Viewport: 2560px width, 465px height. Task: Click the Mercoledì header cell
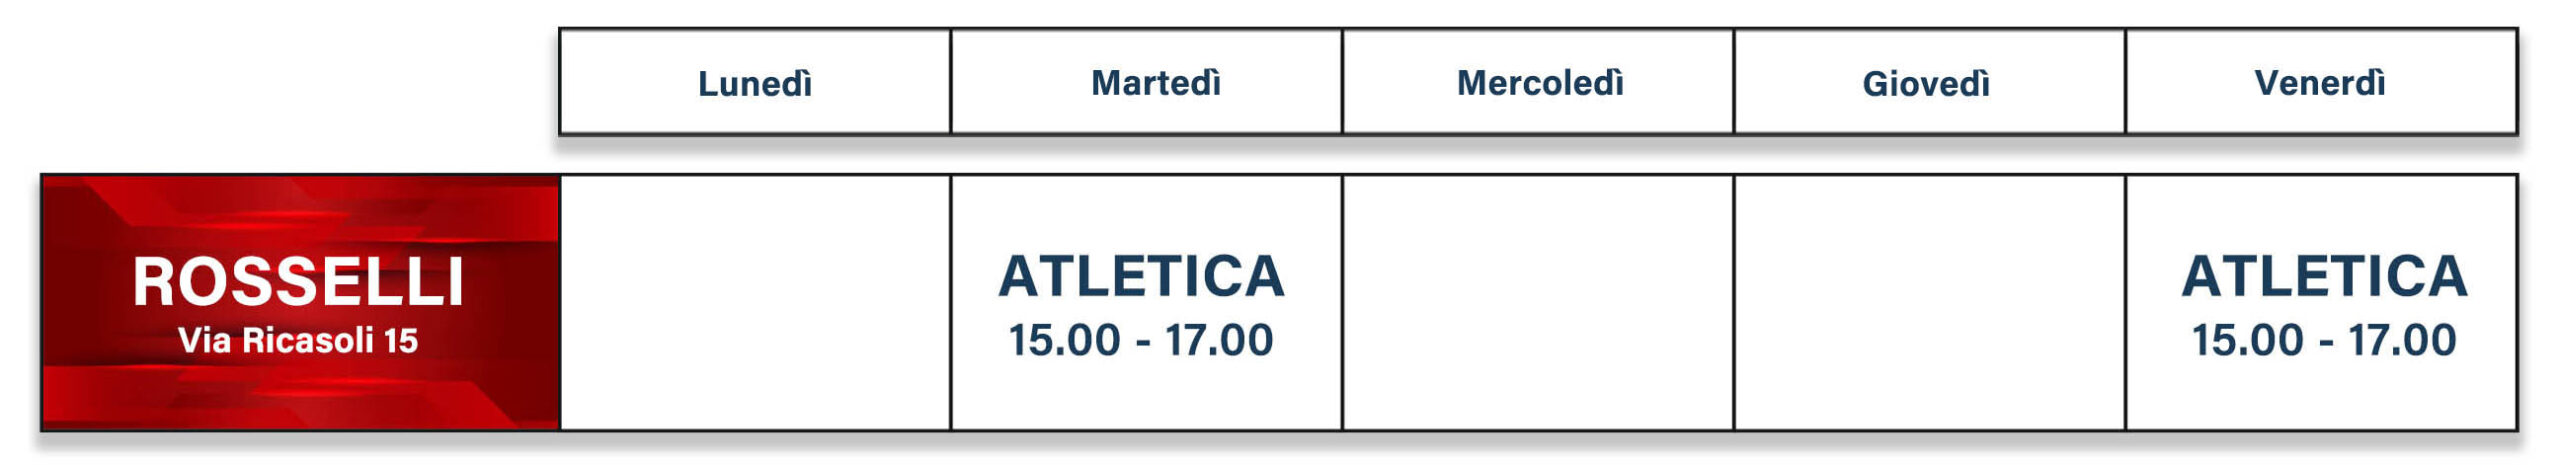coord(1538,82)
